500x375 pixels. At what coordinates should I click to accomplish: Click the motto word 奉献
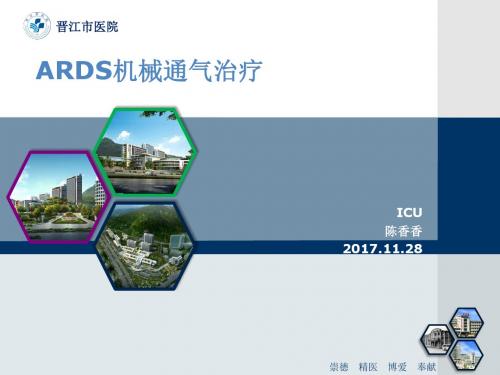coord(427,367)
